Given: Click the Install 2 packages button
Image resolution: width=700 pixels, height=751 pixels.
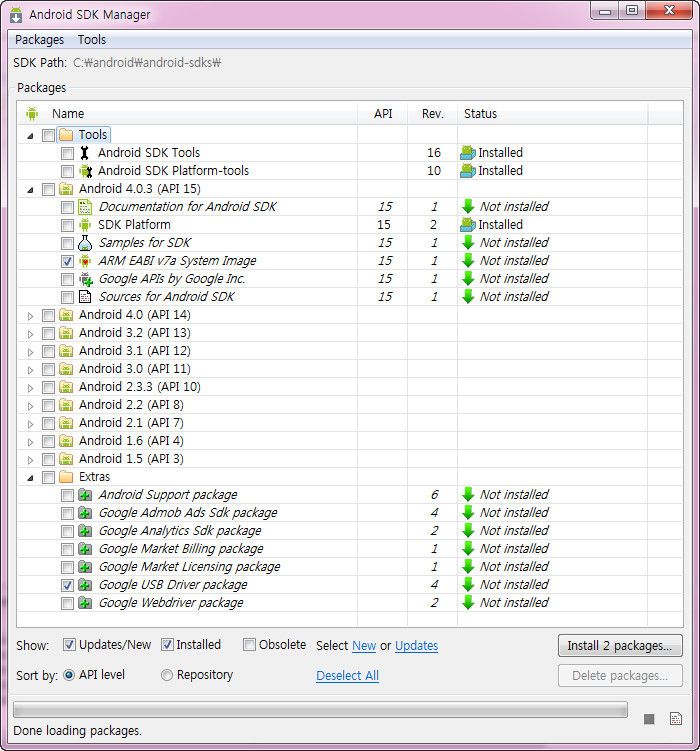Looking at the screenshot, I should coord(620,646).
